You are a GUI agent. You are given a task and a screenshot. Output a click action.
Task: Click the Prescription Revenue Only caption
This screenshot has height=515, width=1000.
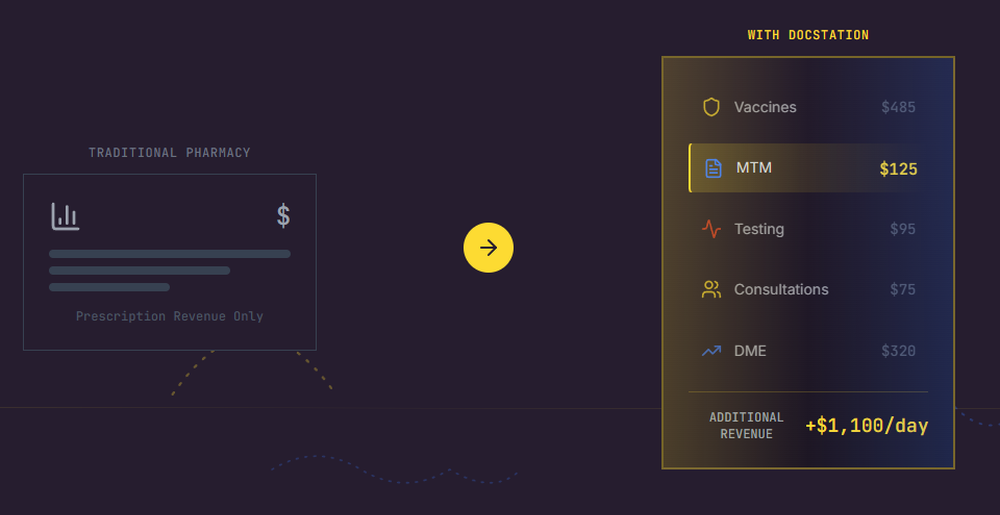(170, 316)
